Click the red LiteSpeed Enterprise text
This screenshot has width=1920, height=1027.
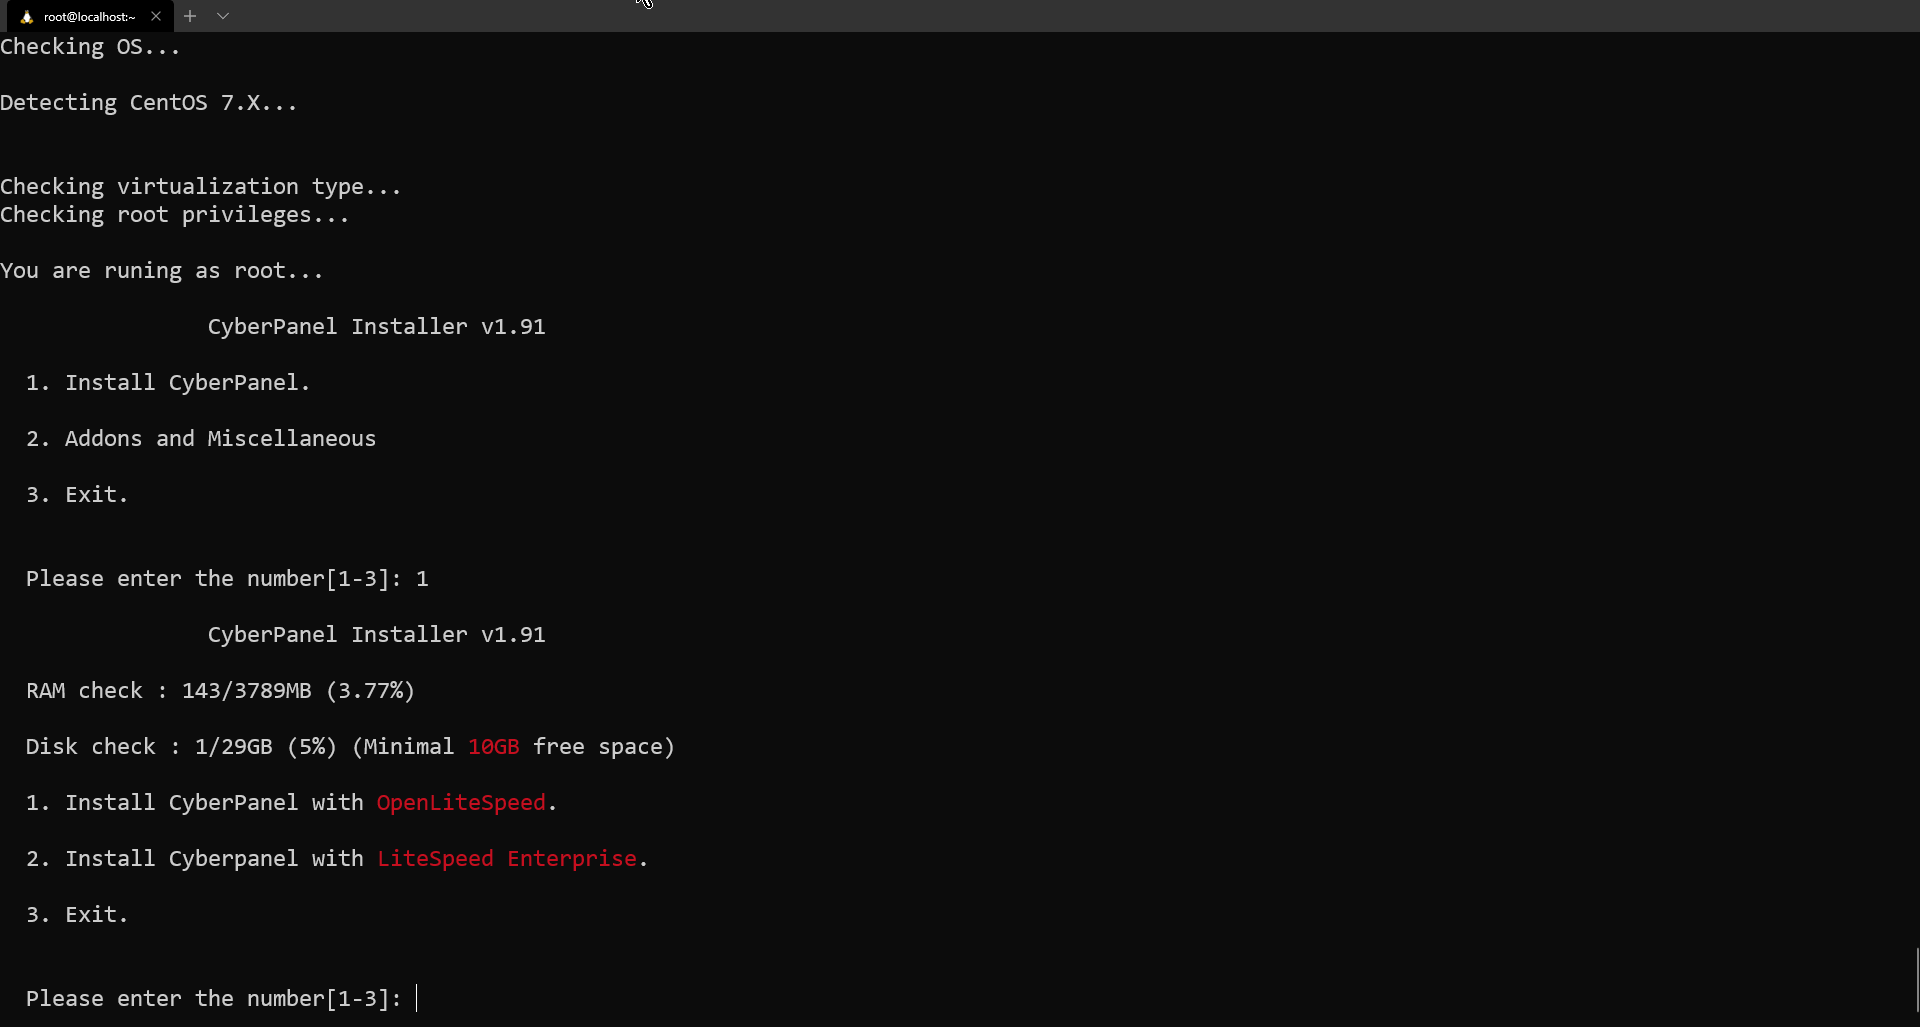click(506, 858)
